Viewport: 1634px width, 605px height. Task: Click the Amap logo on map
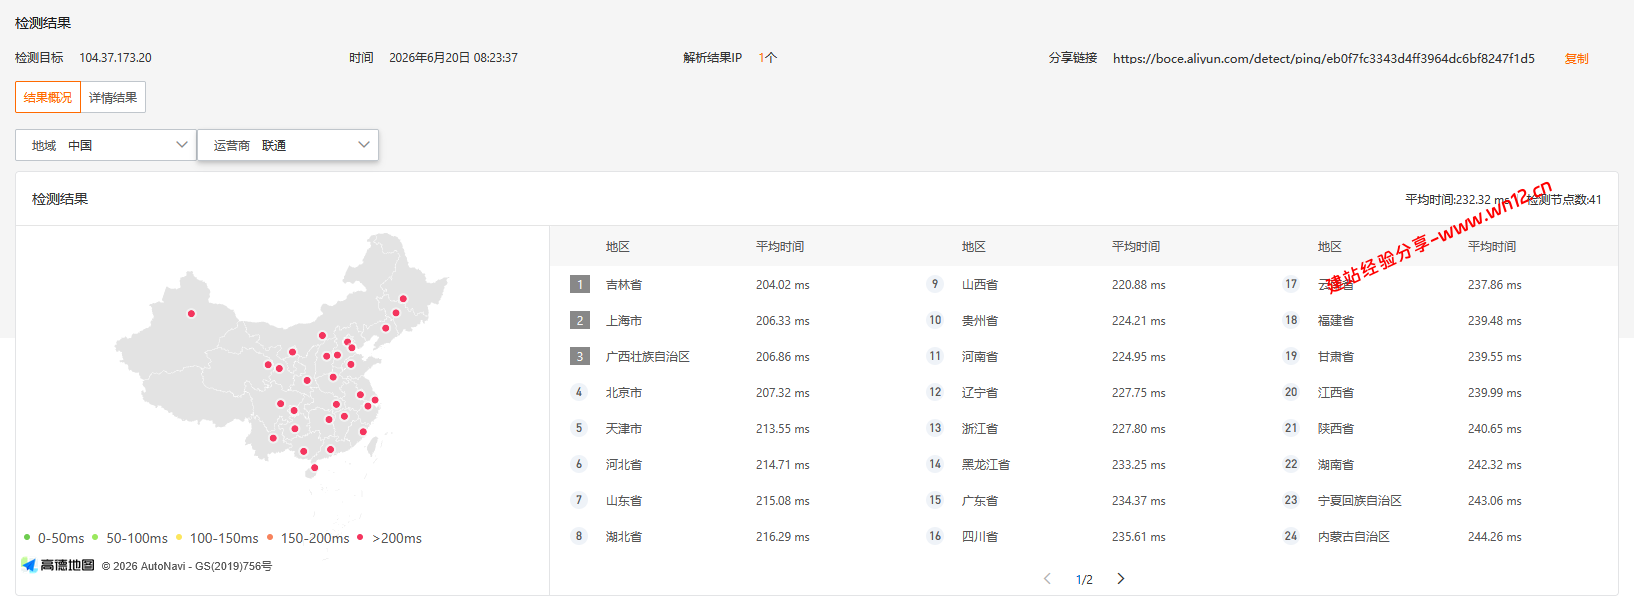click(x=58, y=565)
